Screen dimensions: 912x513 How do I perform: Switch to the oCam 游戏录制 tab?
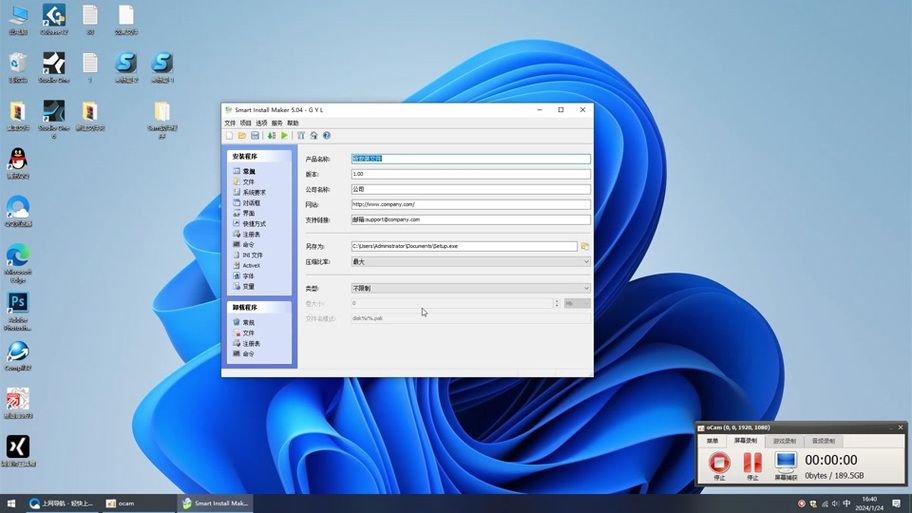coord(785,441)
